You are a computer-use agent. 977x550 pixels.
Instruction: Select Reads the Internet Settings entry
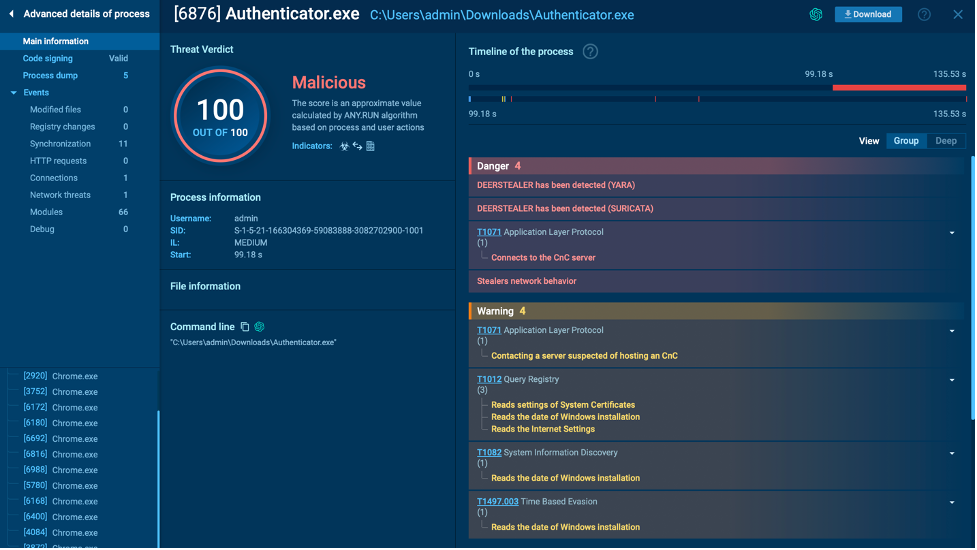point(543,430)
